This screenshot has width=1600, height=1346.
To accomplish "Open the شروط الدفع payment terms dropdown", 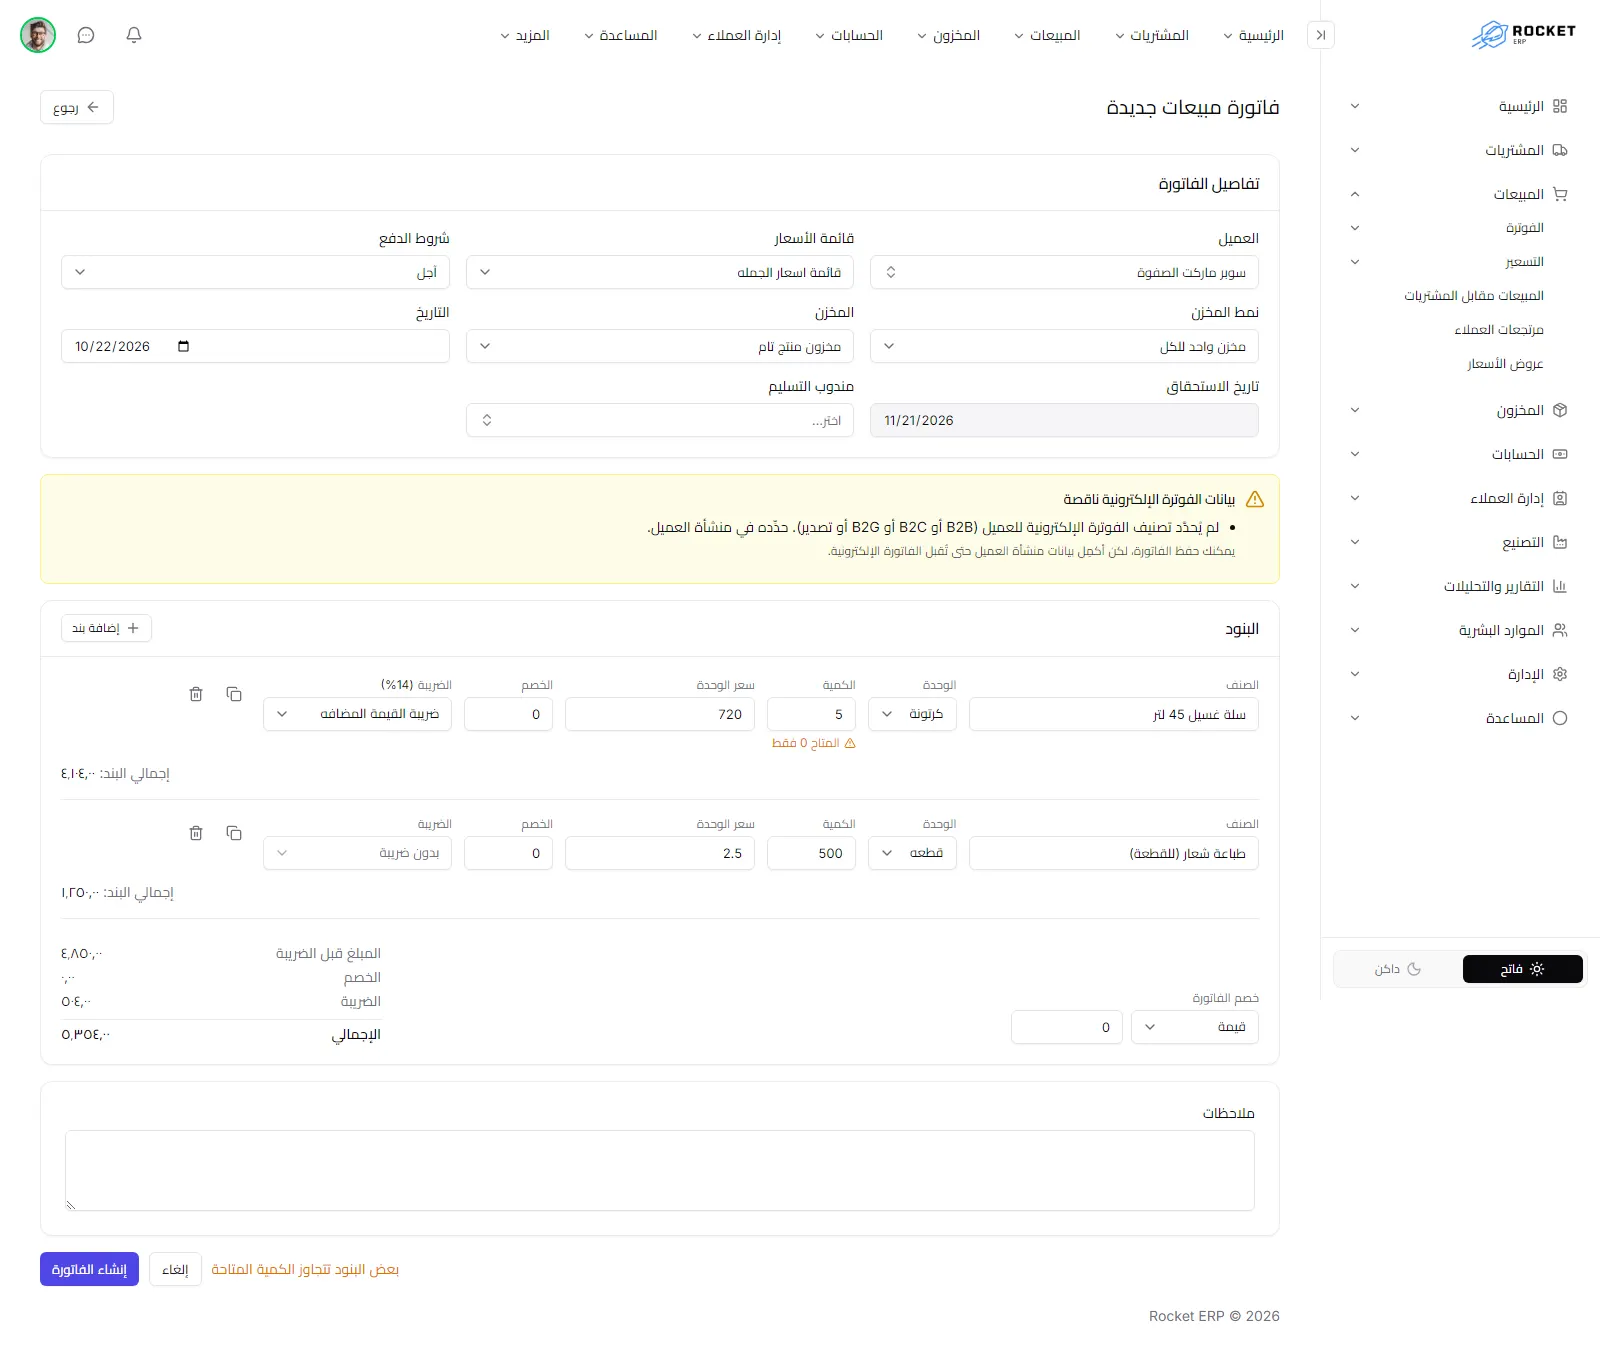I will pyautogui.click(x=255, y=272).
